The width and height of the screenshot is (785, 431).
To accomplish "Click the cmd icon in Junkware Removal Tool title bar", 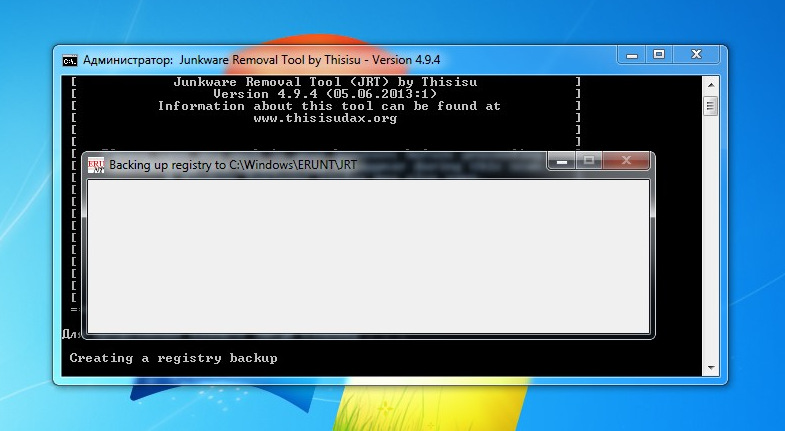I will 70,61.
